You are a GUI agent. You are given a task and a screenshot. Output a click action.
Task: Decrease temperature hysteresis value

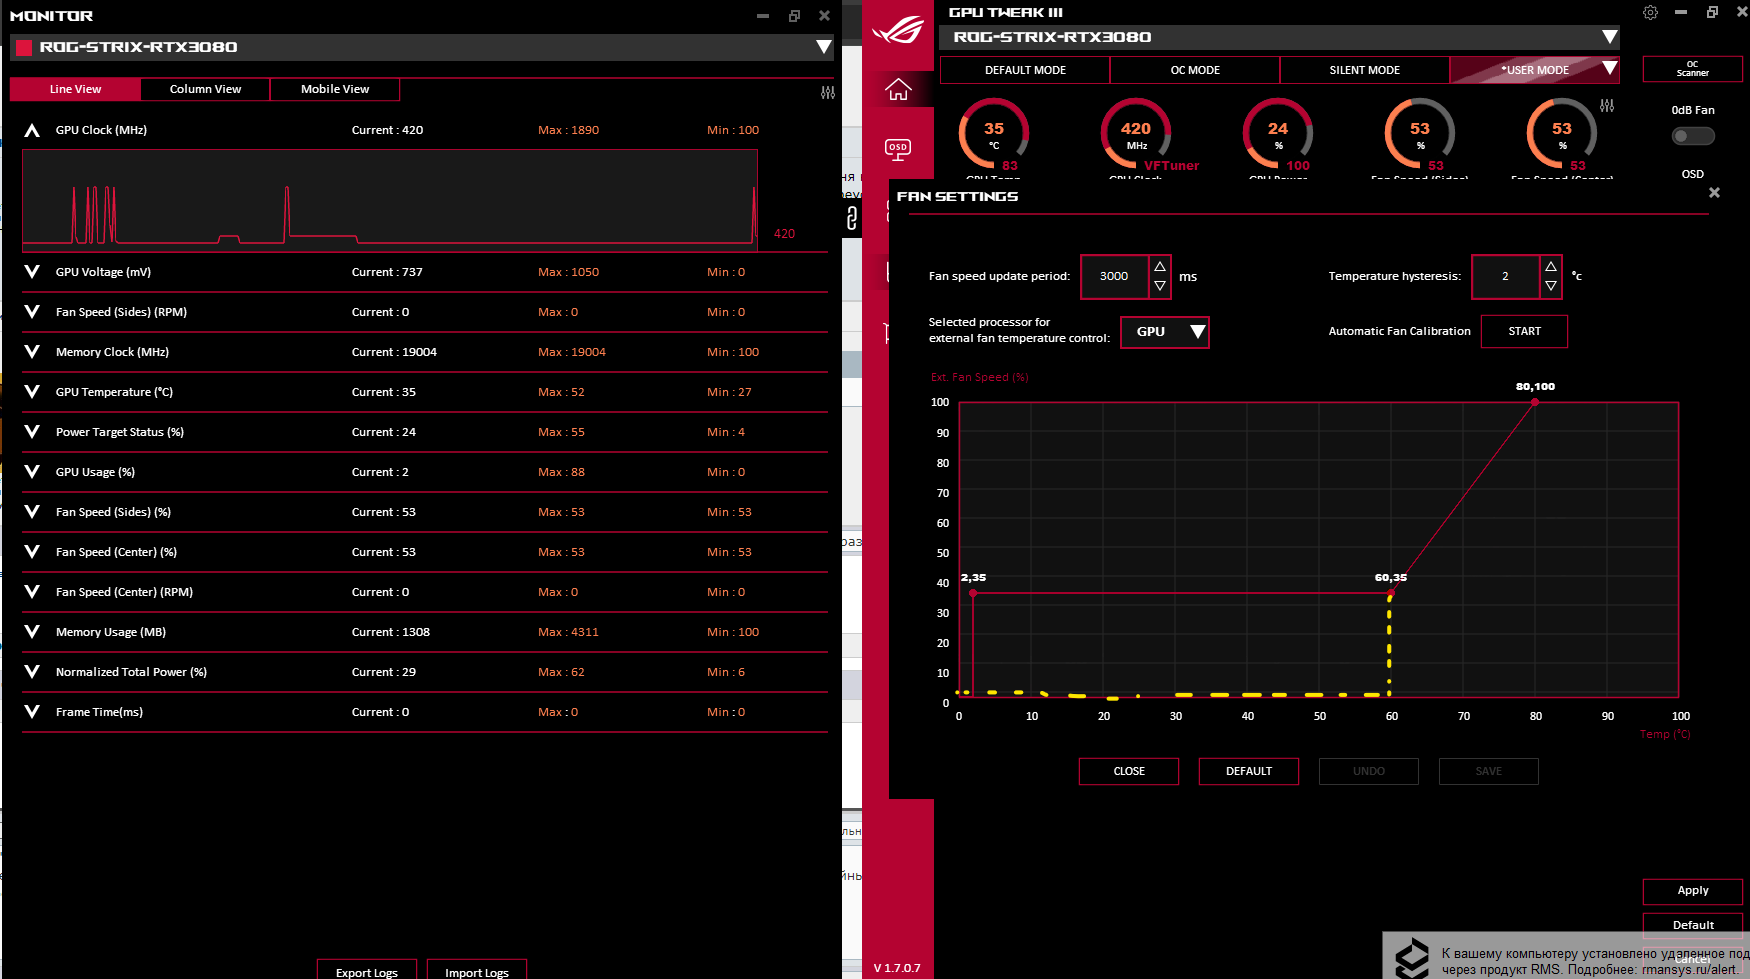pyautogui.click(x=1551, y=286)
